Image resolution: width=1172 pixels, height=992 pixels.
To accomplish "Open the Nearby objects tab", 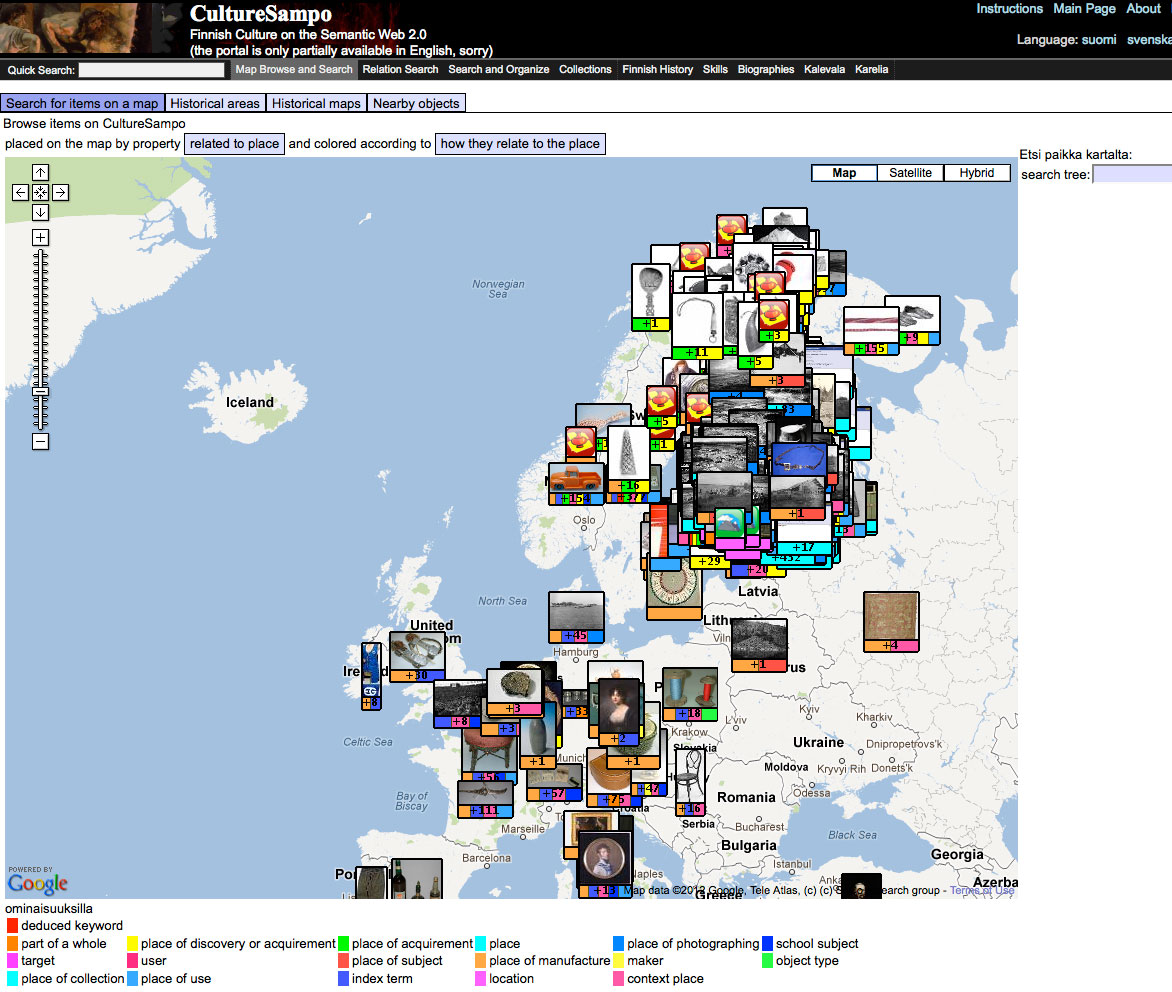I will click(416, 103).
